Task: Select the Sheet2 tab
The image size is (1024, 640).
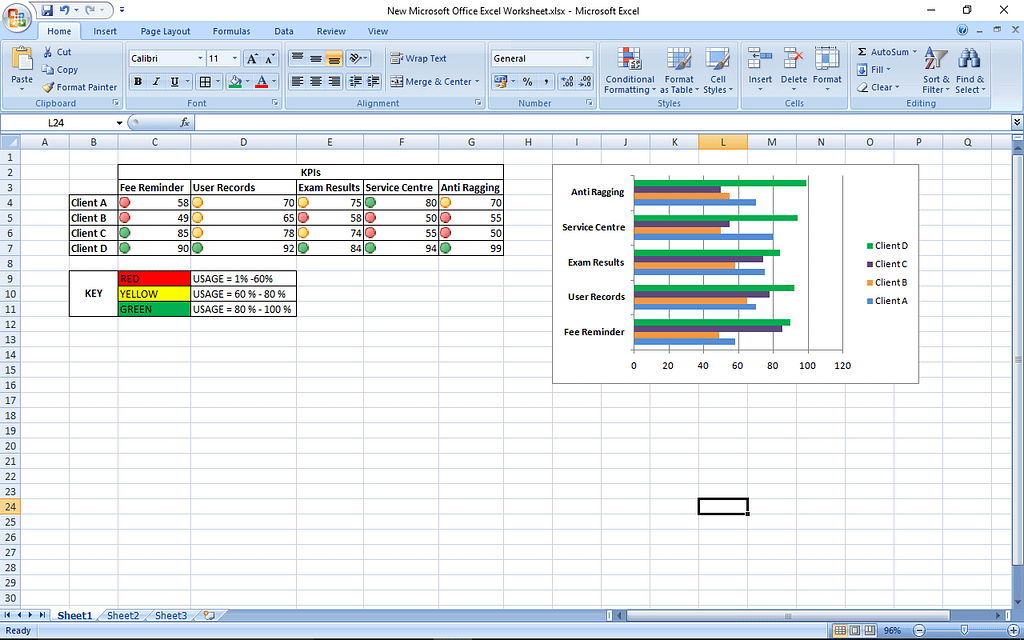Action: pos(121,616)
